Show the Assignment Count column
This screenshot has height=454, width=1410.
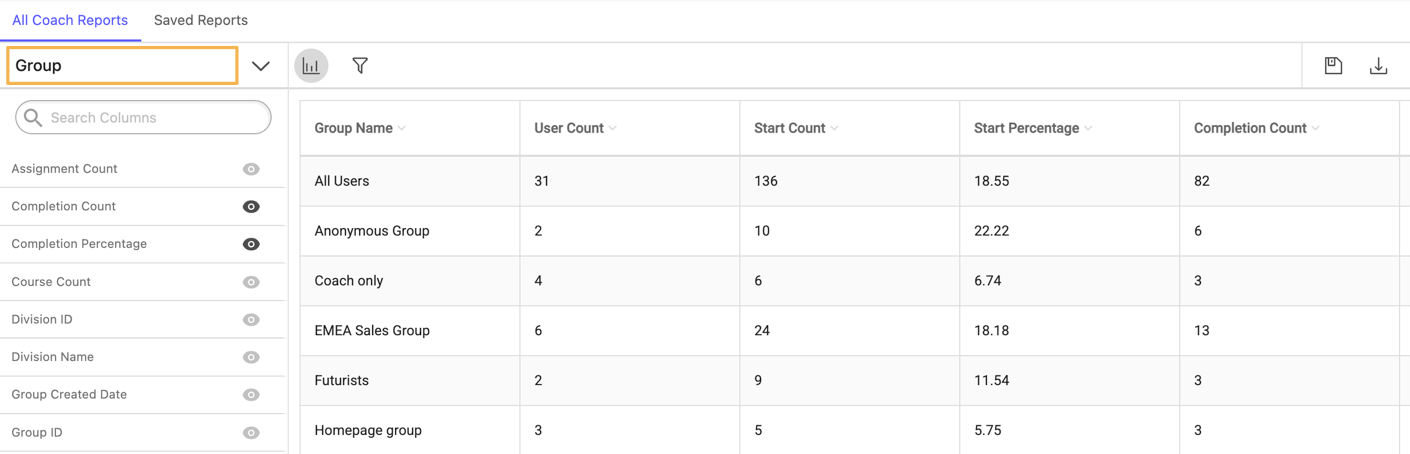coord(251,169)
